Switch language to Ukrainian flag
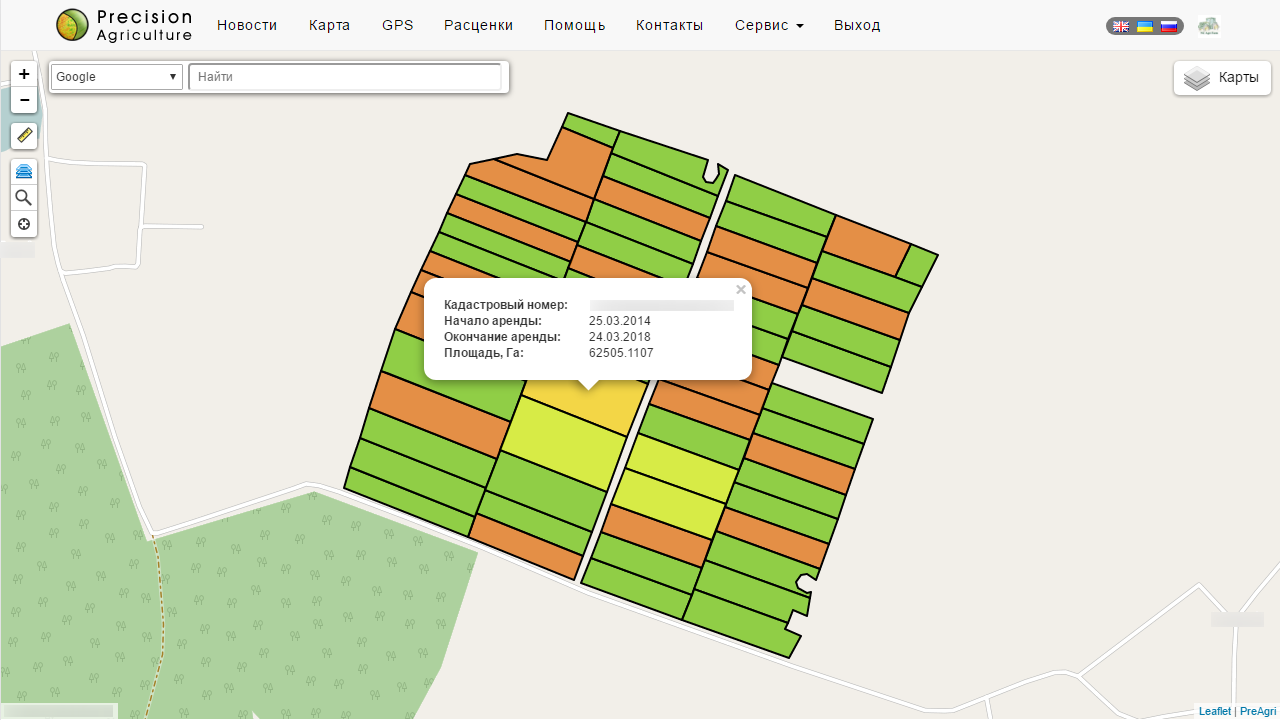Viewport: 1280px width, 720px height. (1145, 26)
